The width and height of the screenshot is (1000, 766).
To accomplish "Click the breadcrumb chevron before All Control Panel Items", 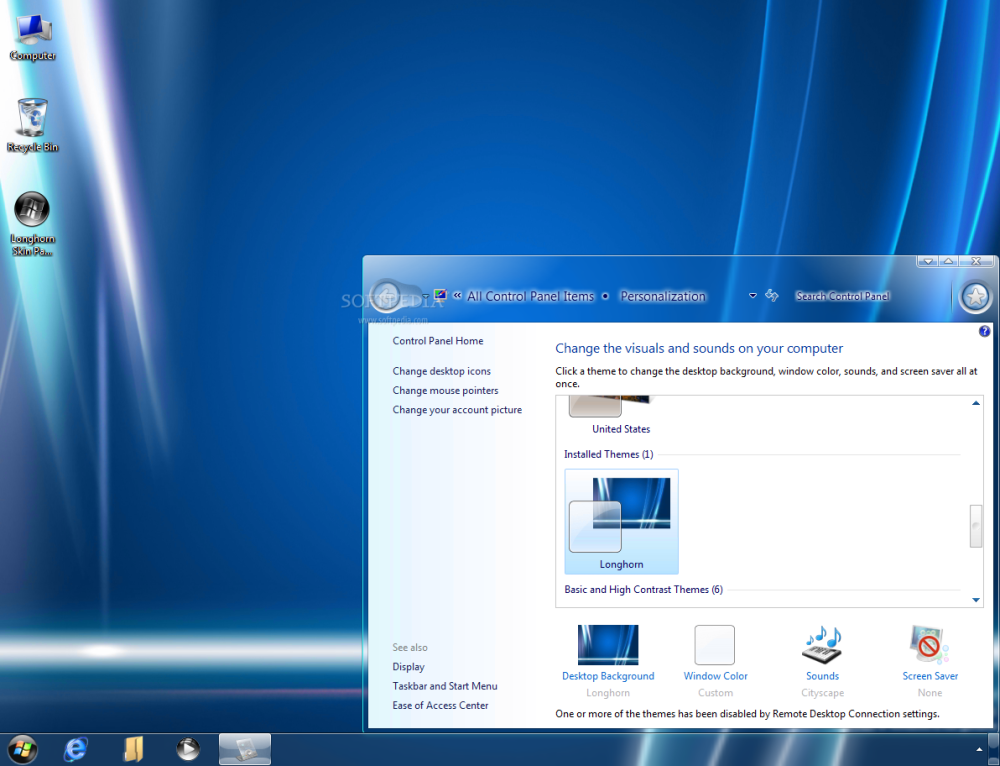I will 456,296.
